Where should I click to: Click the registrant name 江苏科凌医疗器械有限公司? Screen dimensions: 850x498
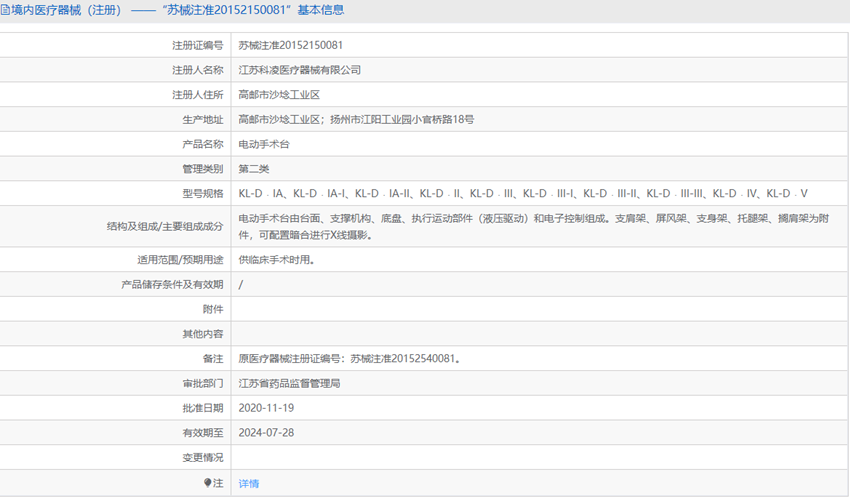tap(300, 70)
